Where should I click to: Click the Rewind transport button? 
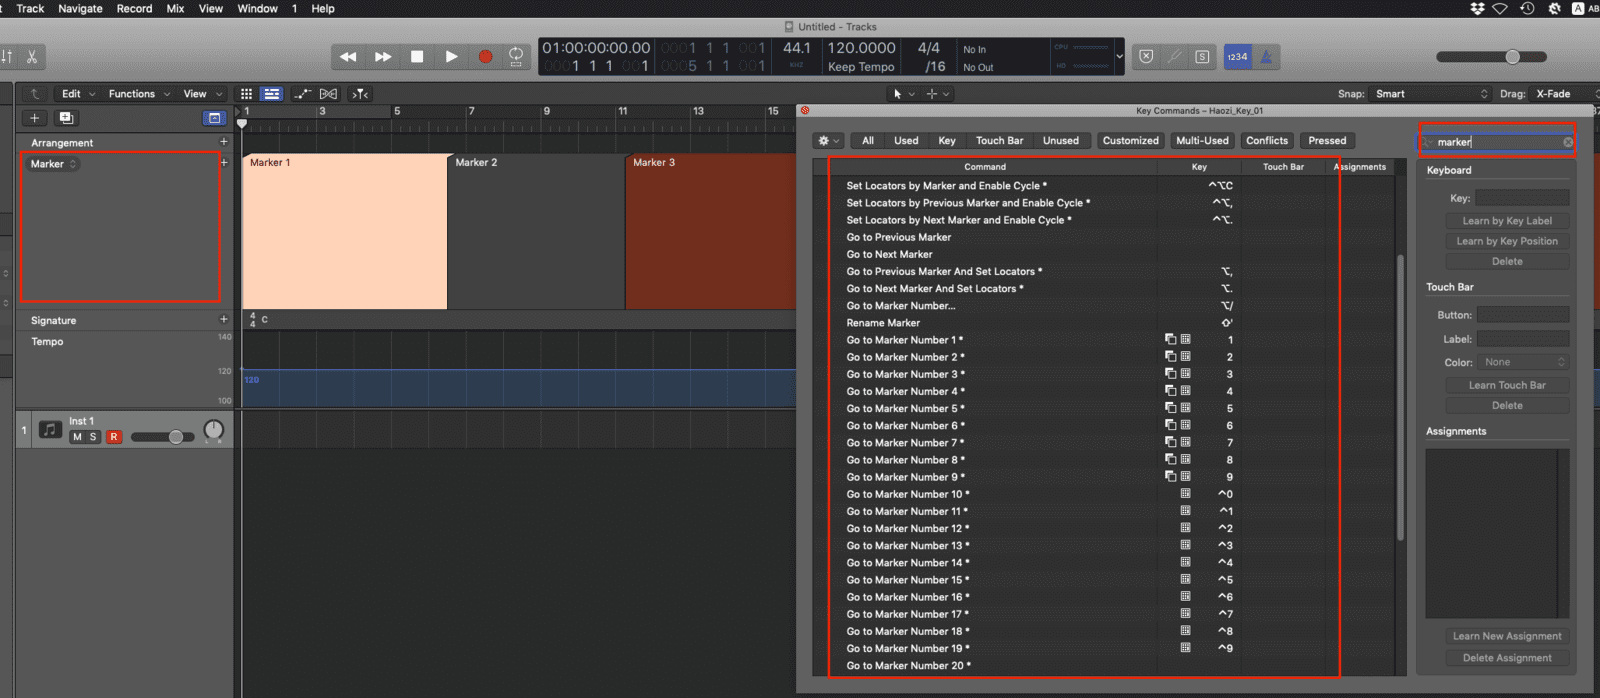[x=348, y=57]
